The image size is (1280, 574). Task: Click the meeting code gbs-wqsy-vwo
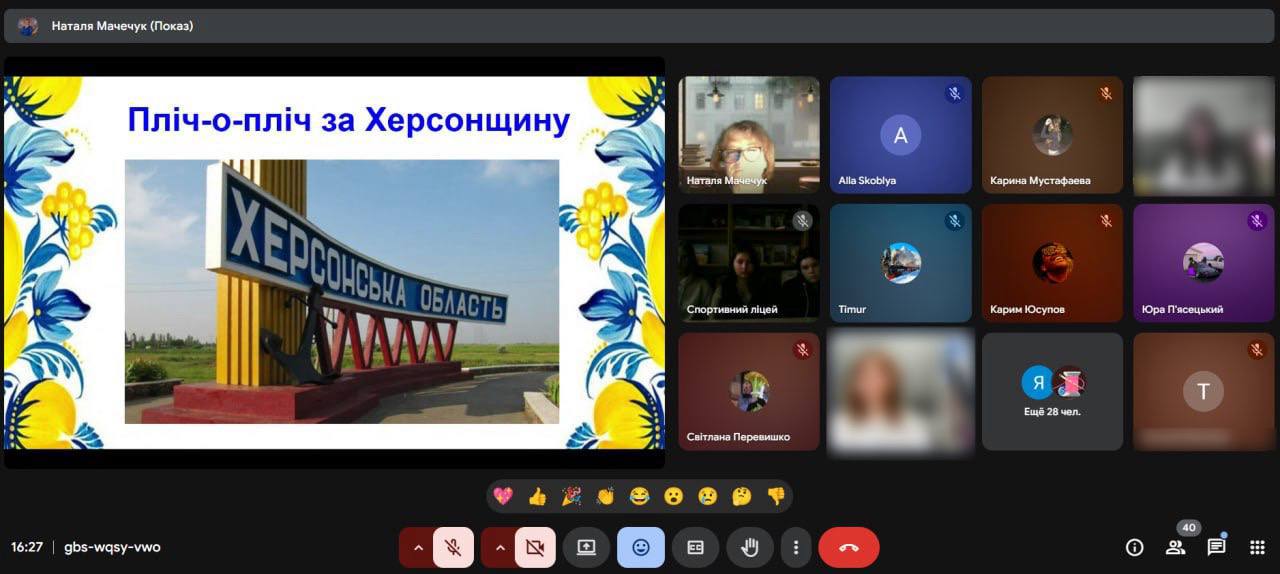112,547
